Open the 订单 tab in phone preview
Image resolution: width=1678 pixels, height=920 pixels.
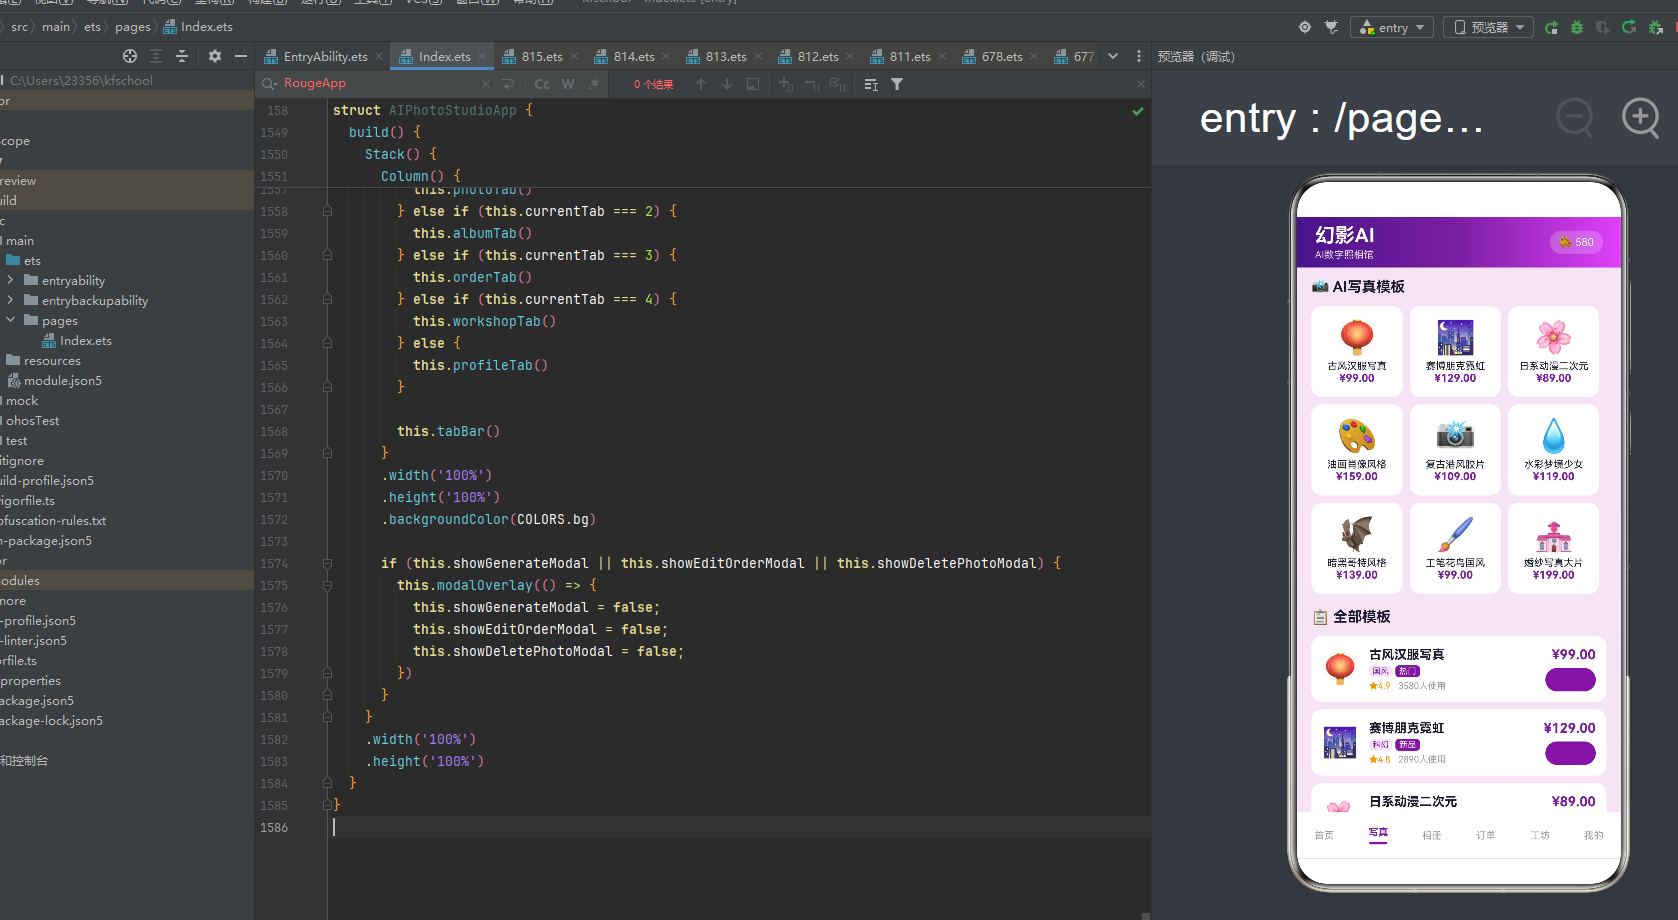tap(1486, 835)
